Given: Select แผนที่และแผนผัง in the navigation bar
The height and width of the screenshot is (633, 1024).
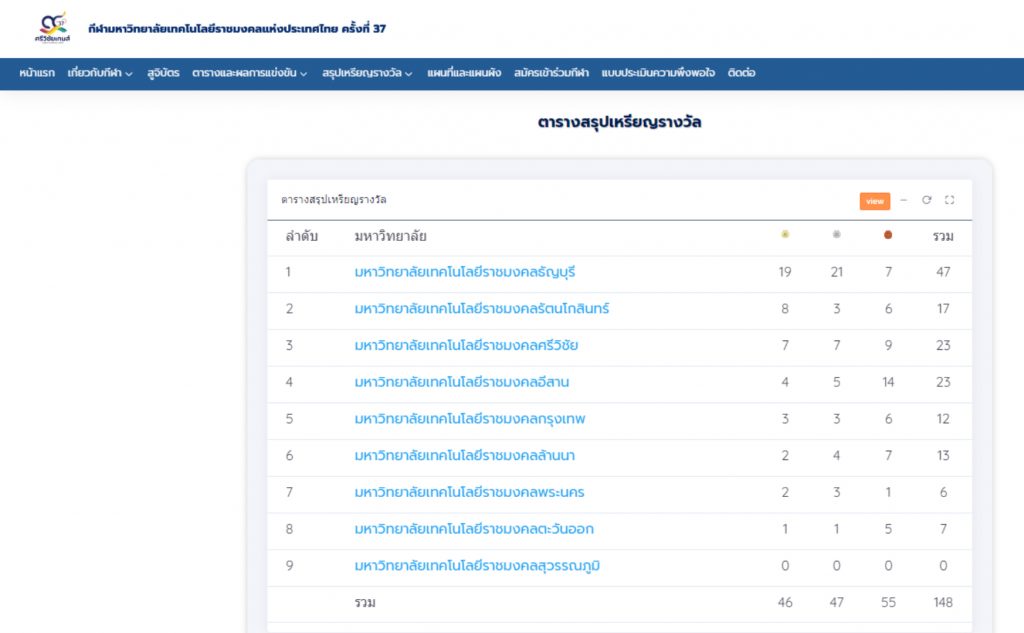Looking at the screenshot, I should (463, 73).
